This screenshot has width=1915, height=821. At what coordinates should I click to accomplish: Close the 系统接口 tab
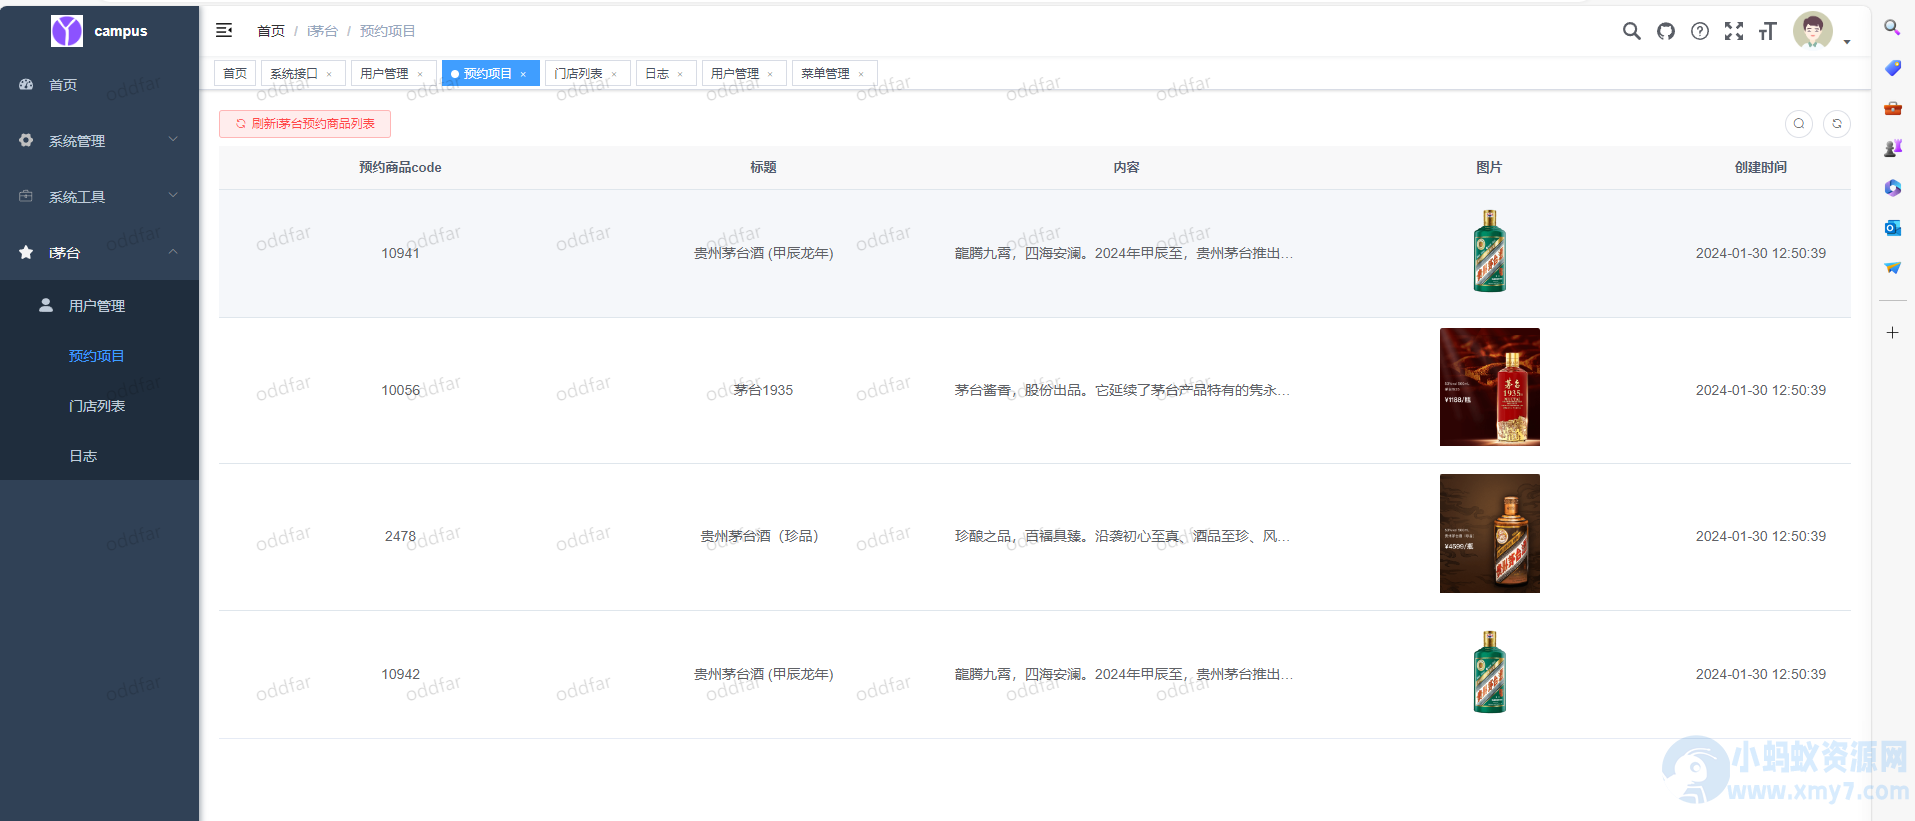[x=329, y=74]
